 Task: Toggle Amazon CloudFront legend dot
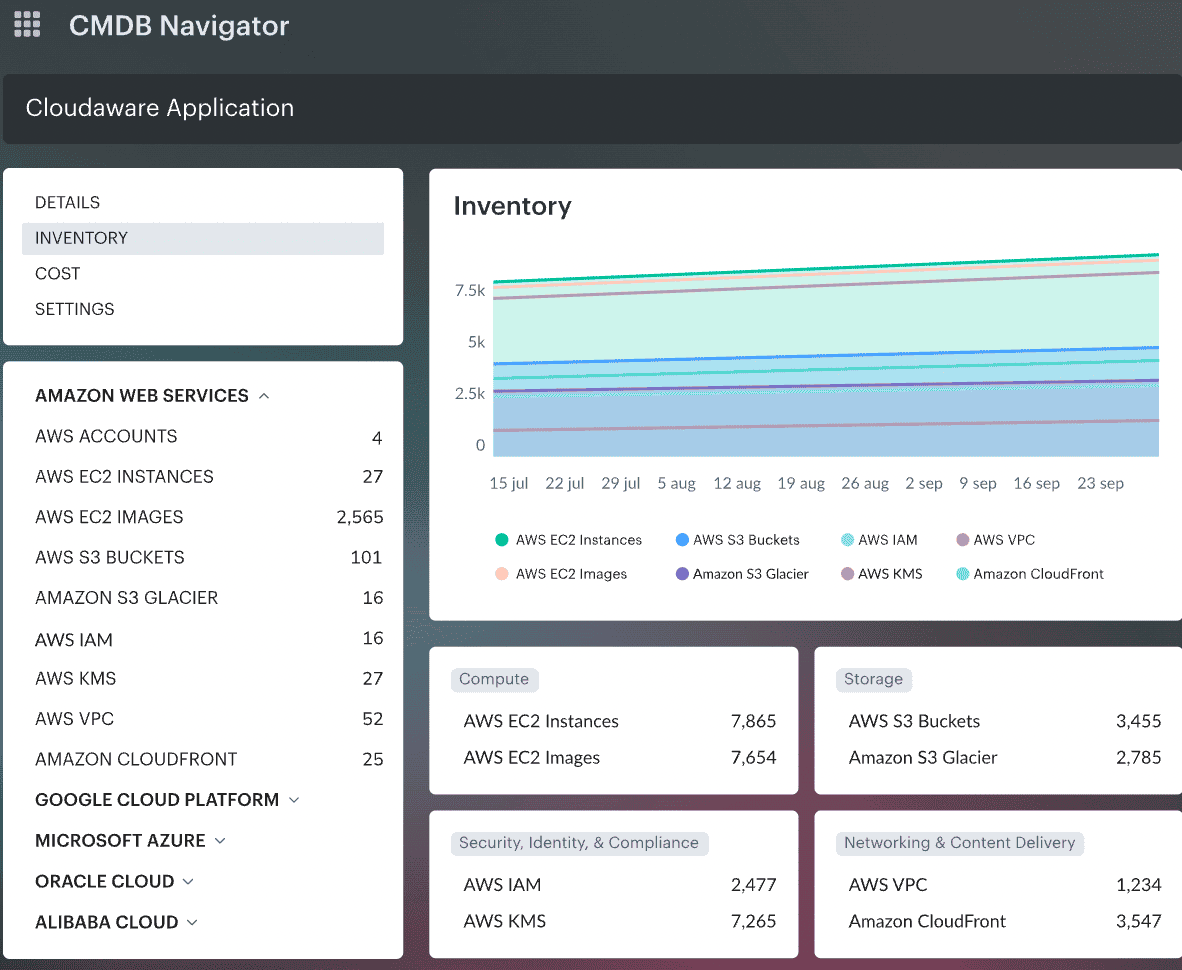(x=963, y=574)
